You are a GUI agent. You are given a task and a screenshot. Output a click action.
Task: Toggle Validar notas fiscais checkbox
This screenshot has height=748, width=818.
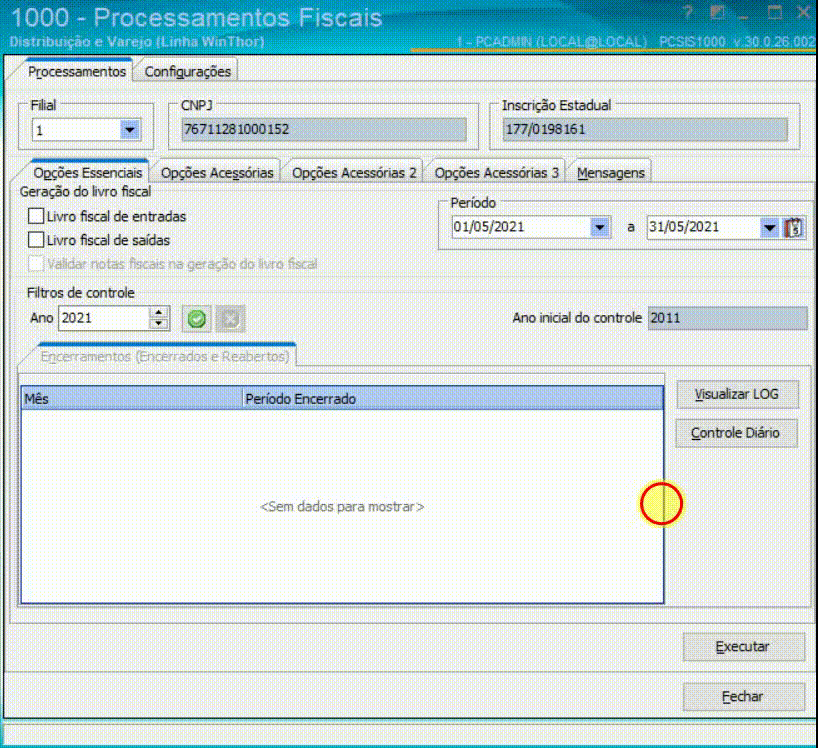click(35, 264)
